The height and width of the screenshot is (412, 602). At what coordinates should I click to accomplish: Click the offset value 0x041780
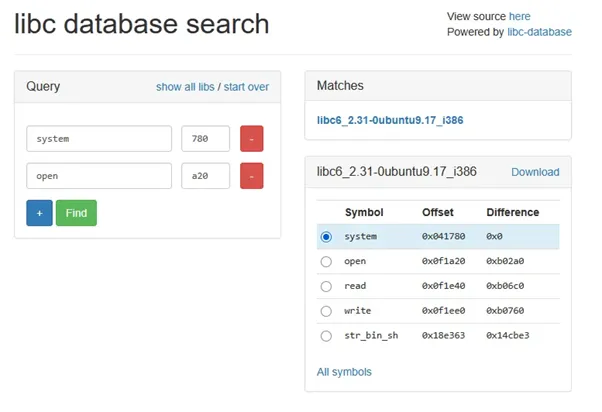pos(443,237)
